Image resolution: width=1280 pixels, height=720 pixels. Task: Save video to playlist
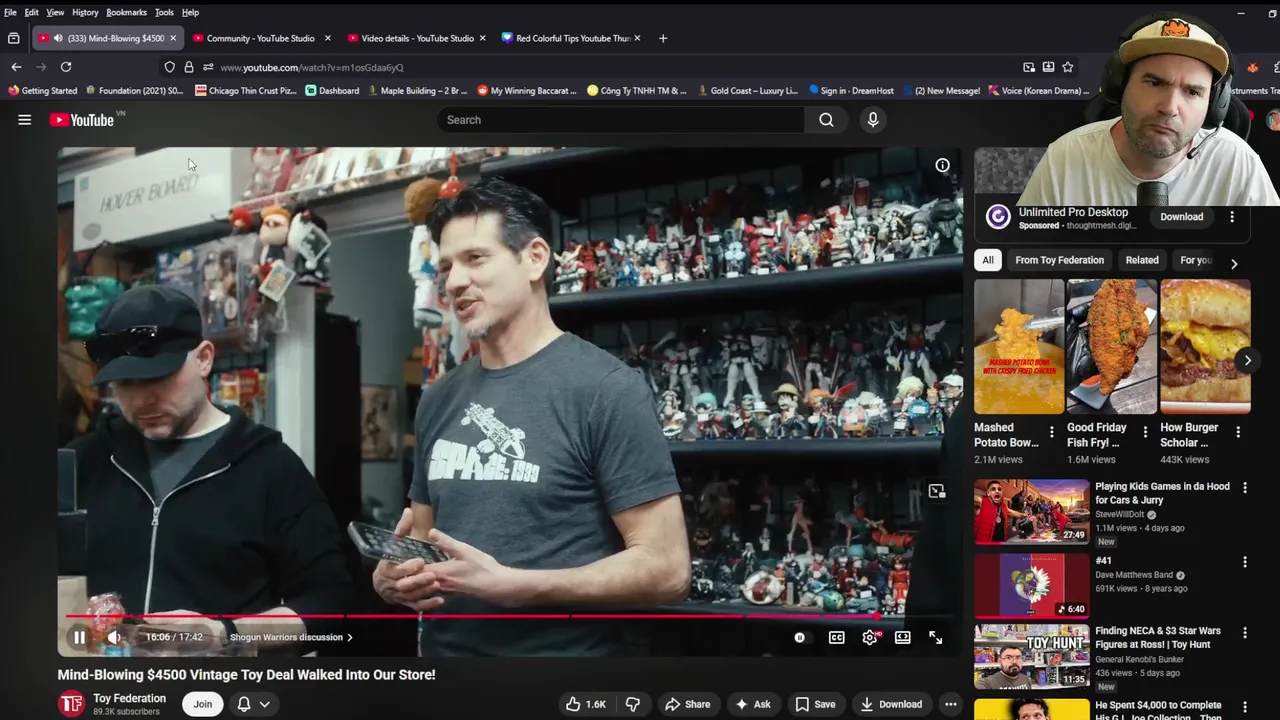pyautogui.click(x=815, y=704)
